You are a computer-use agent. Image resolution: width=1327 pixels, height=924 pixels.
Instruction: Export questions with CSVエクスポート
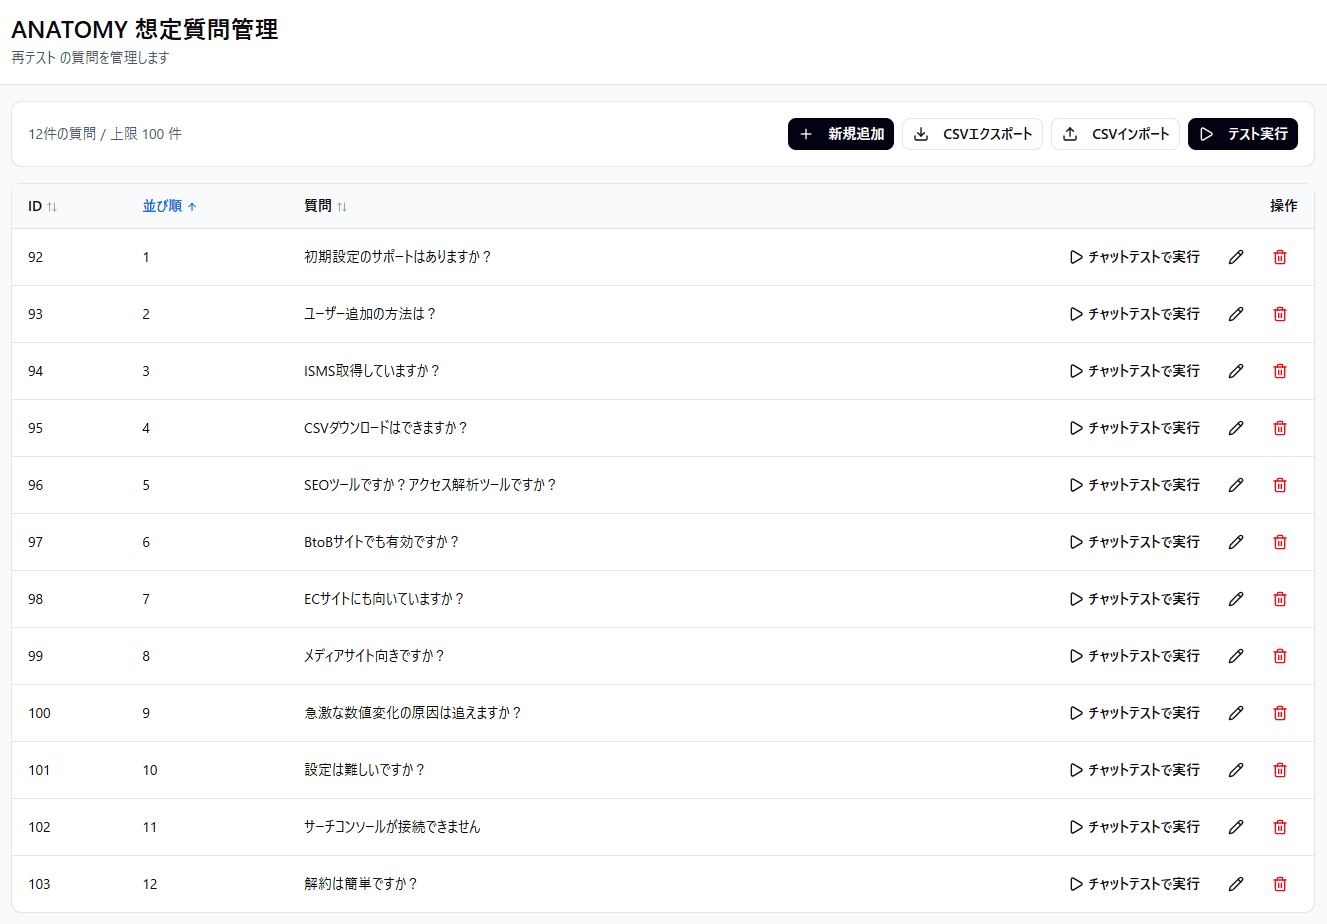tap(972, 134)
